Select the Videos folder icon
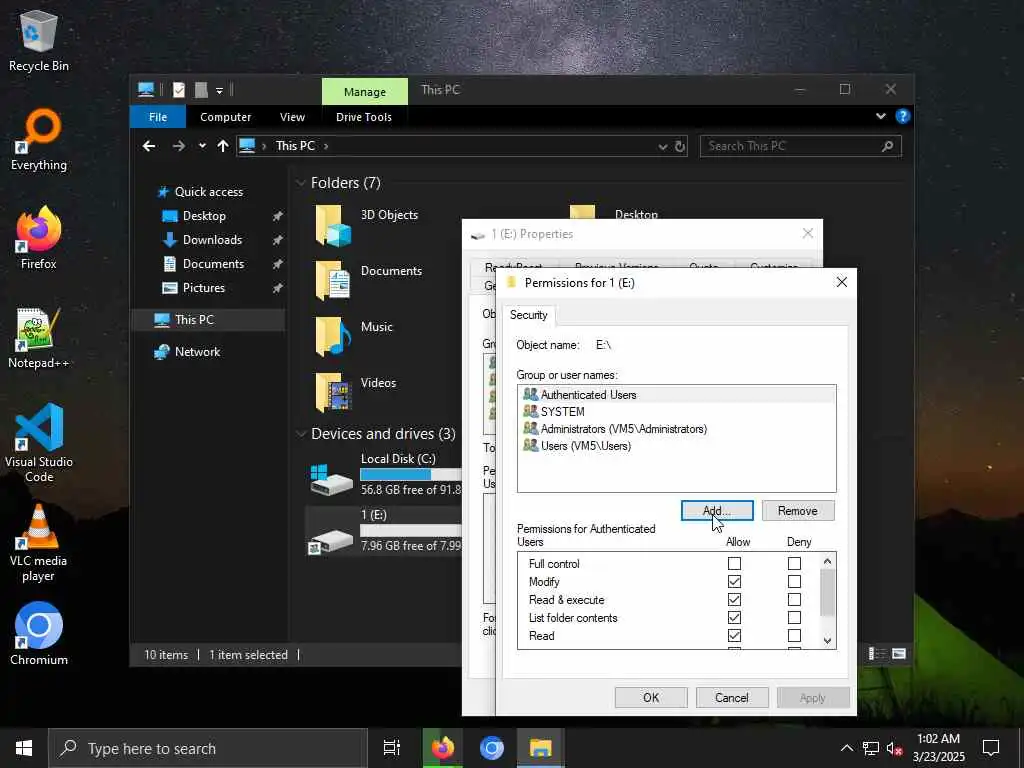 (333, 392)
